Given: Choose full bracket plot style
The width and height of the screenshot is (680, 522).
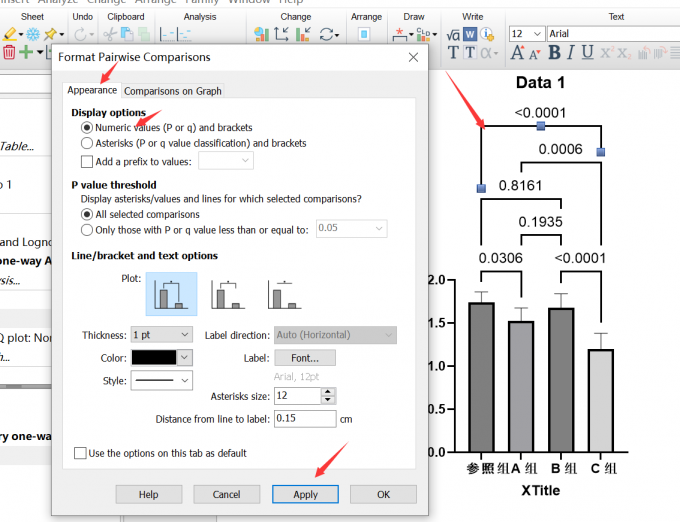Looking at the screenshot, I should (x=171, y=294).
